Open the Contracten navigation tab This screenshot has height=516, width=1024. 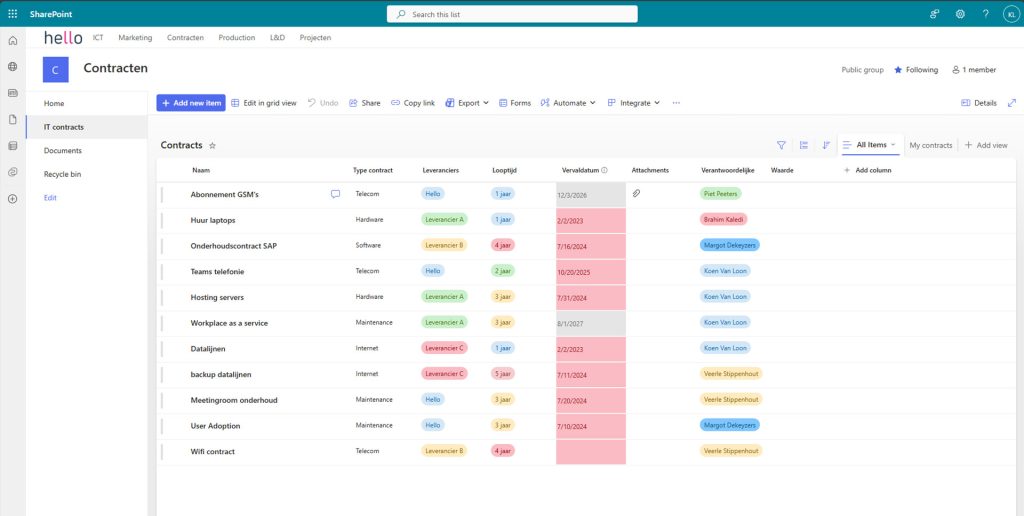click(185, 37)
